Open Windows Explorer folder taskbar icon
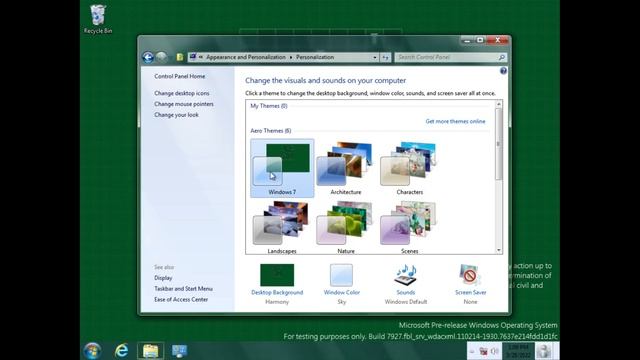The height and width of the screenshot is (360, 640). coord(150,351)
